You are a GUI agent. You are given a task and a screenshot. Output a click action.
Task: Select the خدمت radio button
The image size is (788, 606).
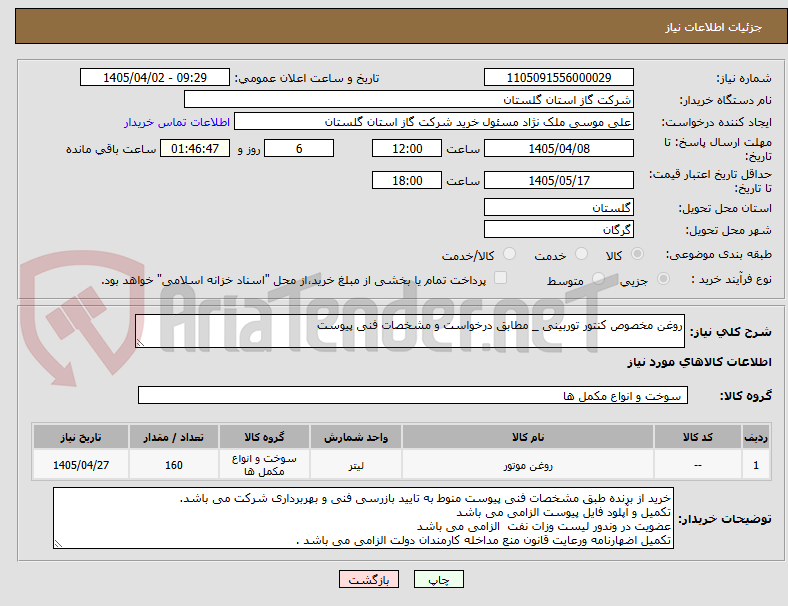[581, 254]
